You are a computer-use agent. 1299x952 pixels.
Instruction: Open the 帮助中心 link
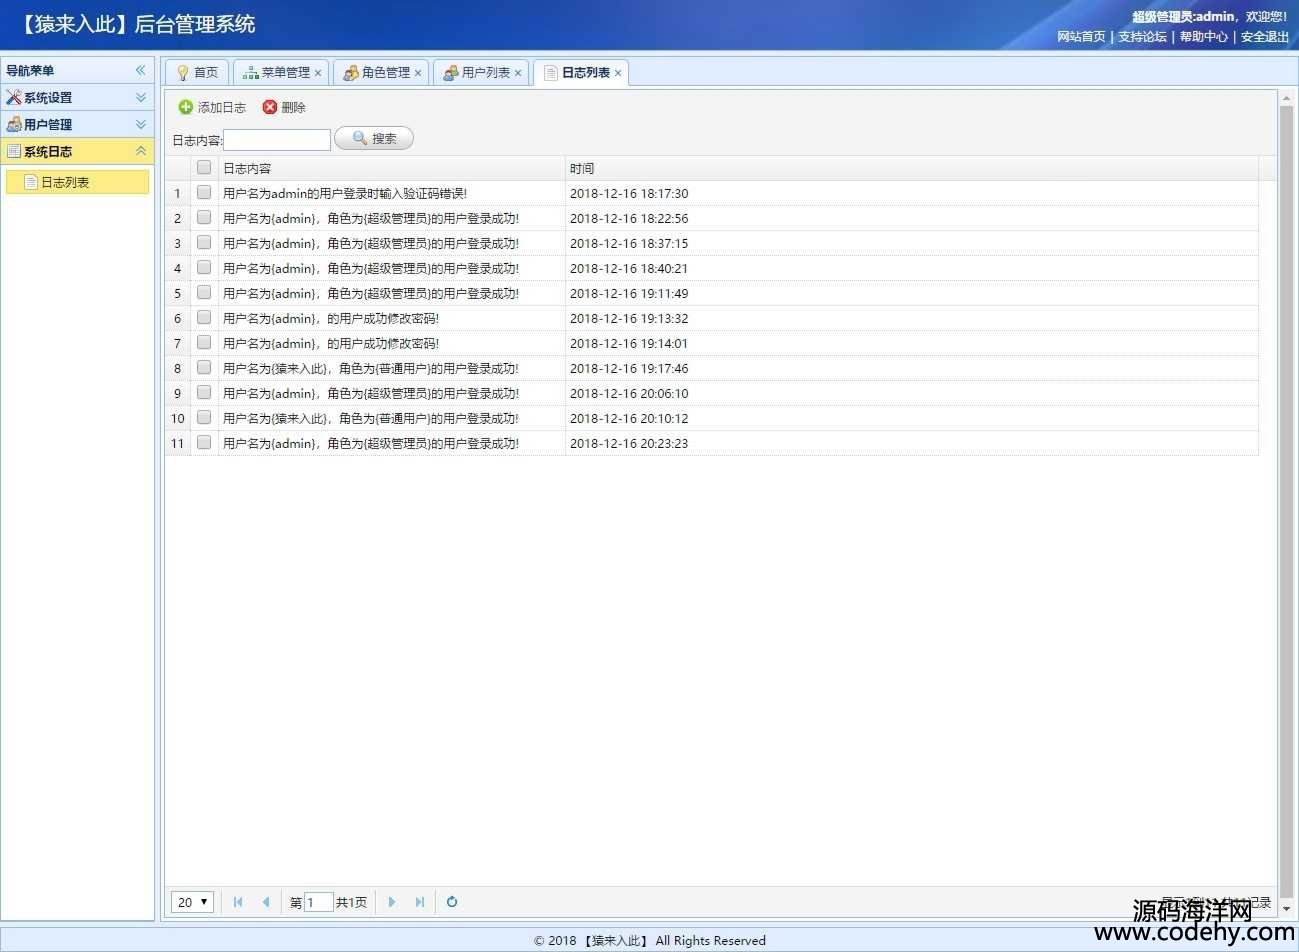(1204, 37)
